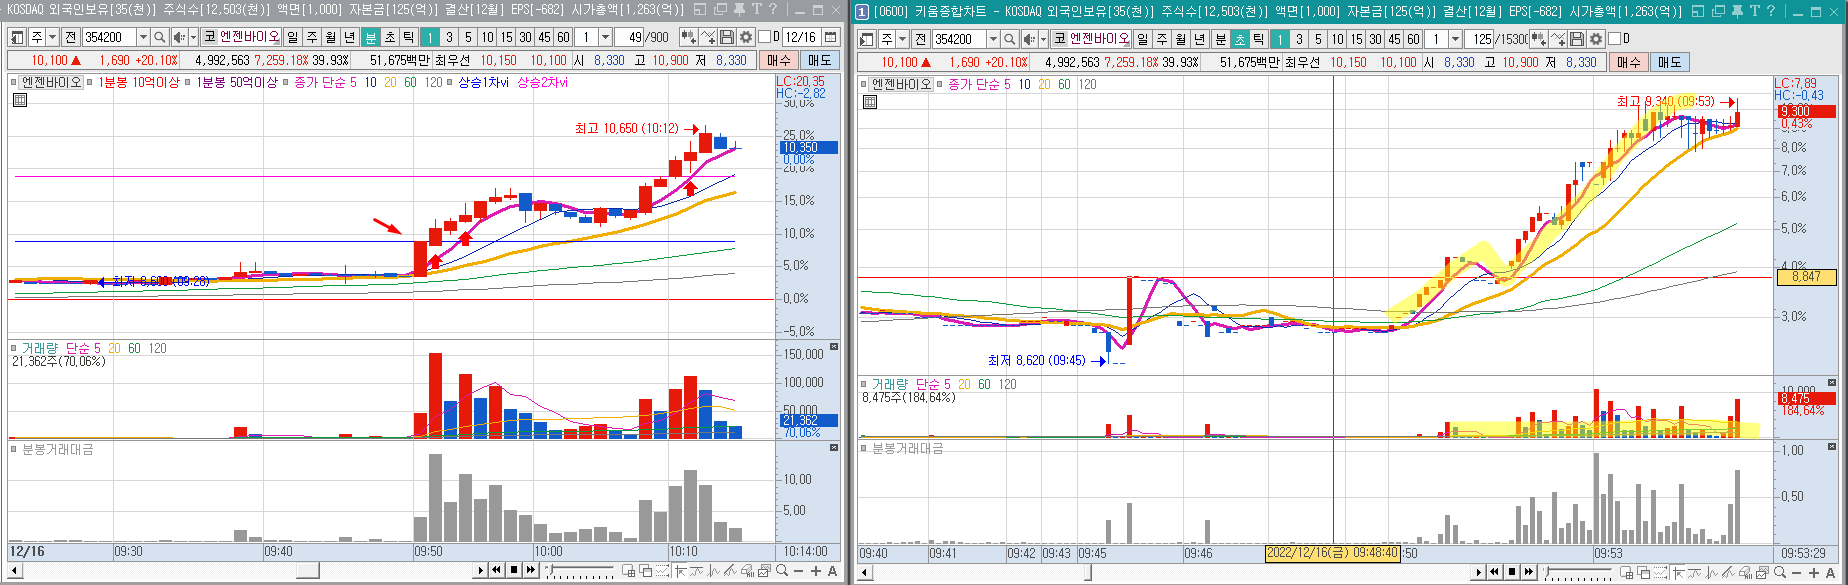
Task: Open stock search magnifier in left chart
Action: tap(159, 37)
